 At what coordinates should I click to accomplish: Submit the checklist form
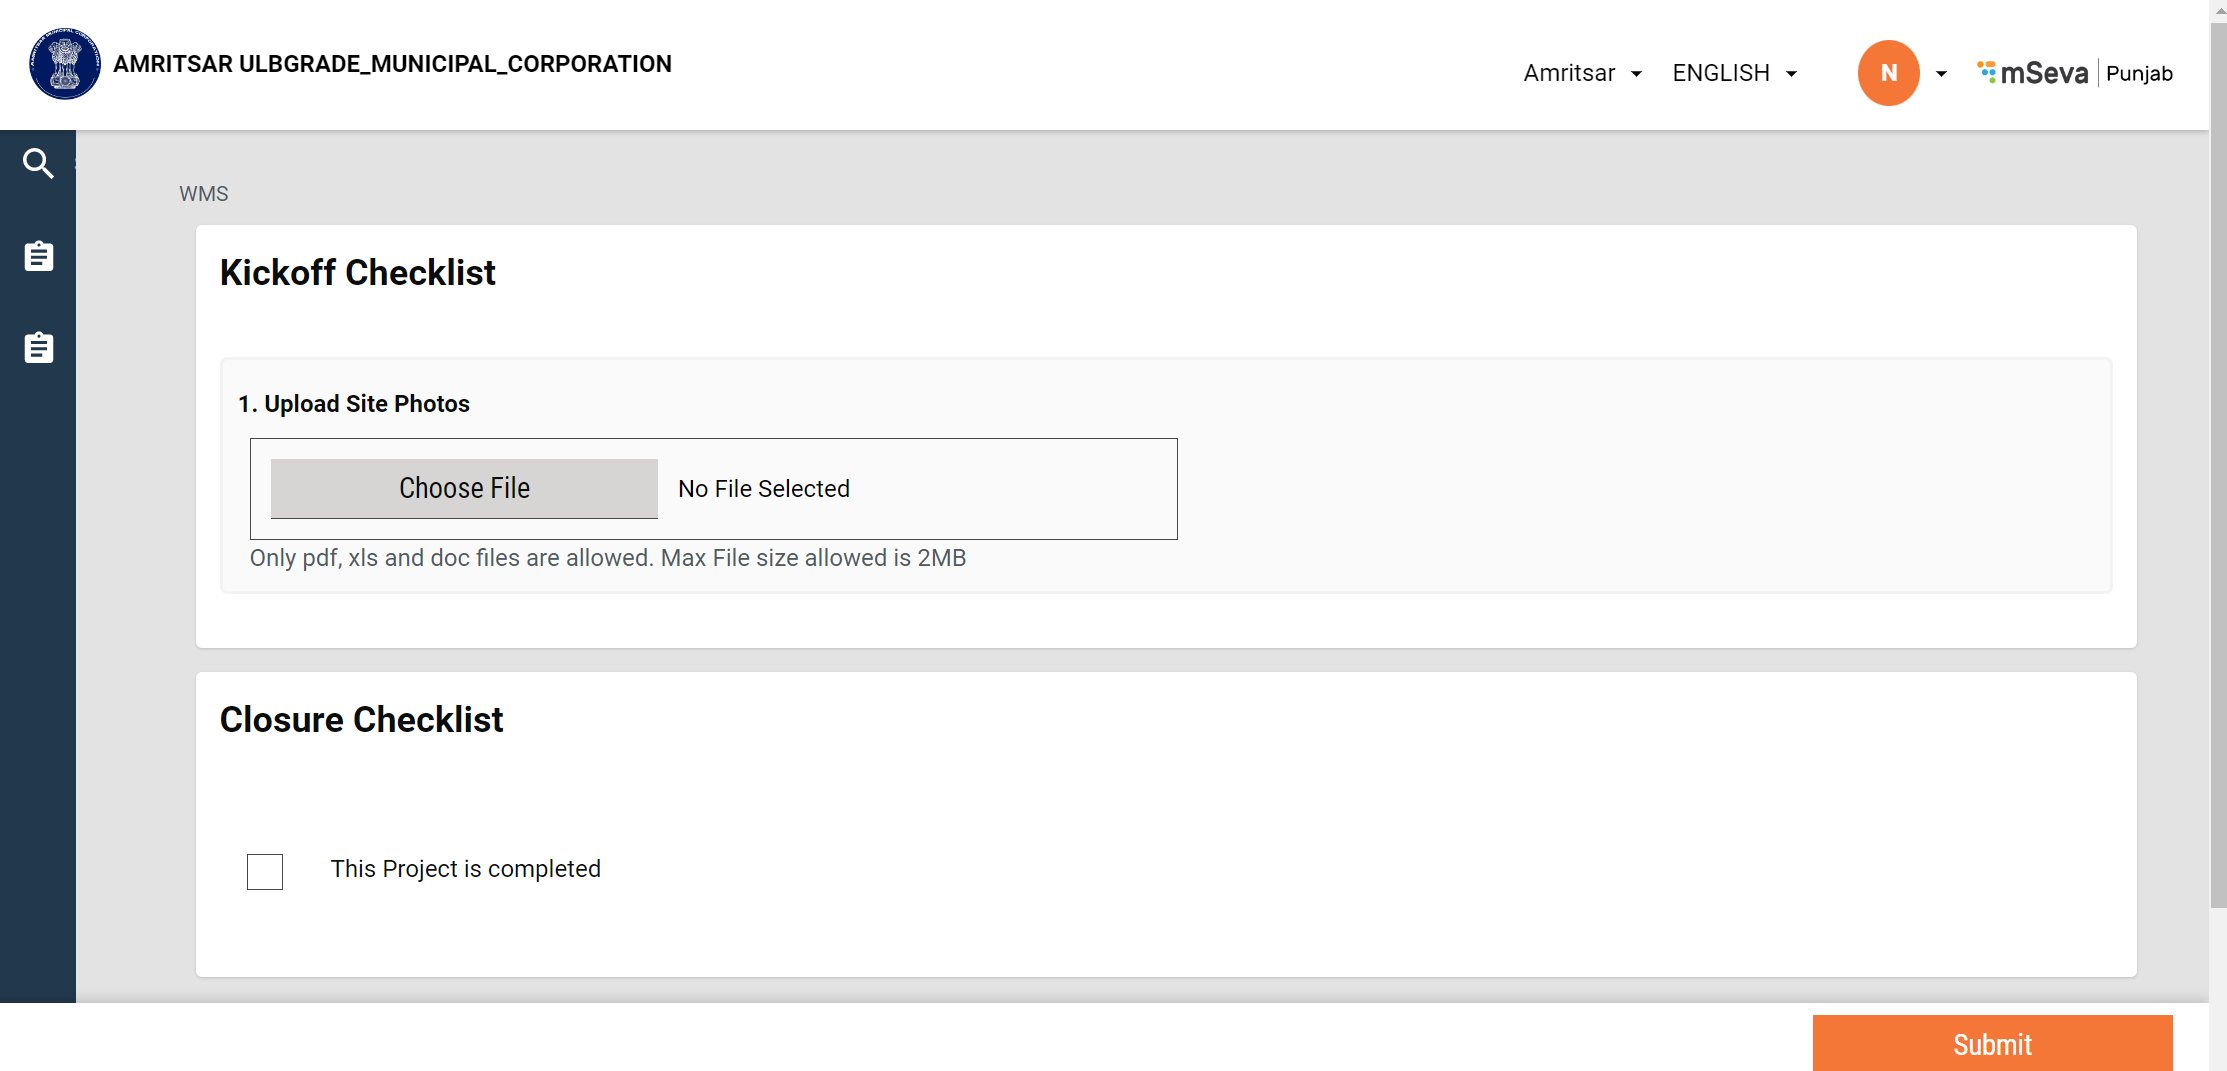pos(1992,1044)
